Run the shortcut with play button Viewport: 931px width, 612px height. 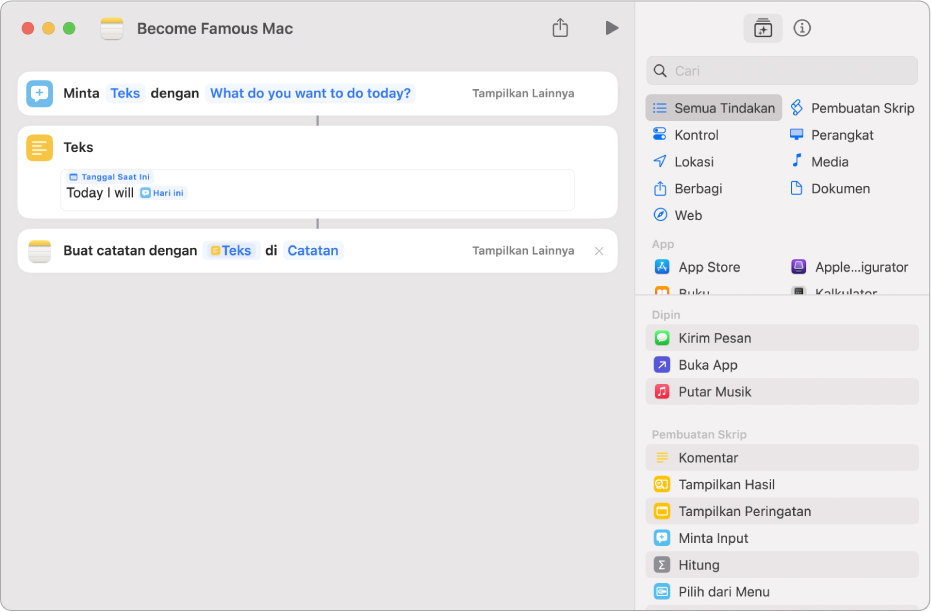pos(611,28)
